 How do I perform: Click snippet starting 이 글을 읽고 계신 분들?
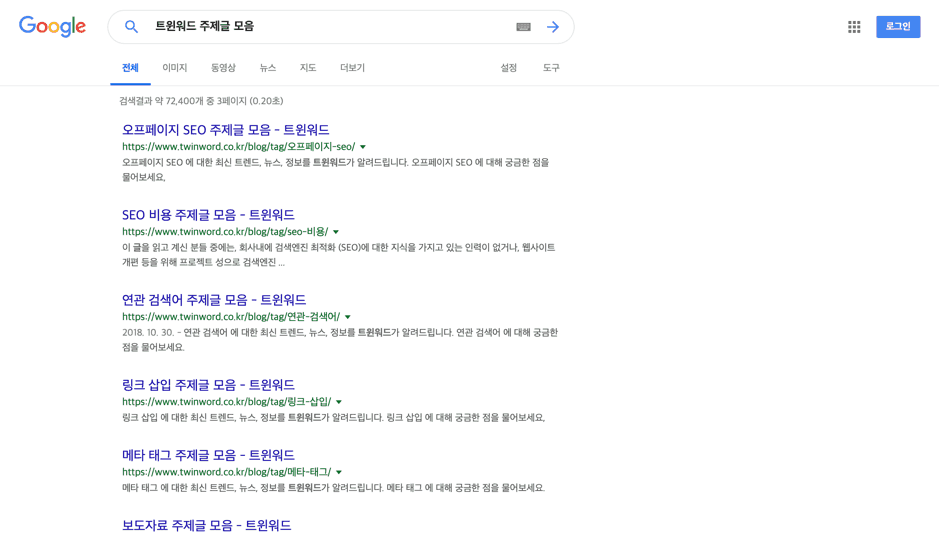(x=338, y=255)
